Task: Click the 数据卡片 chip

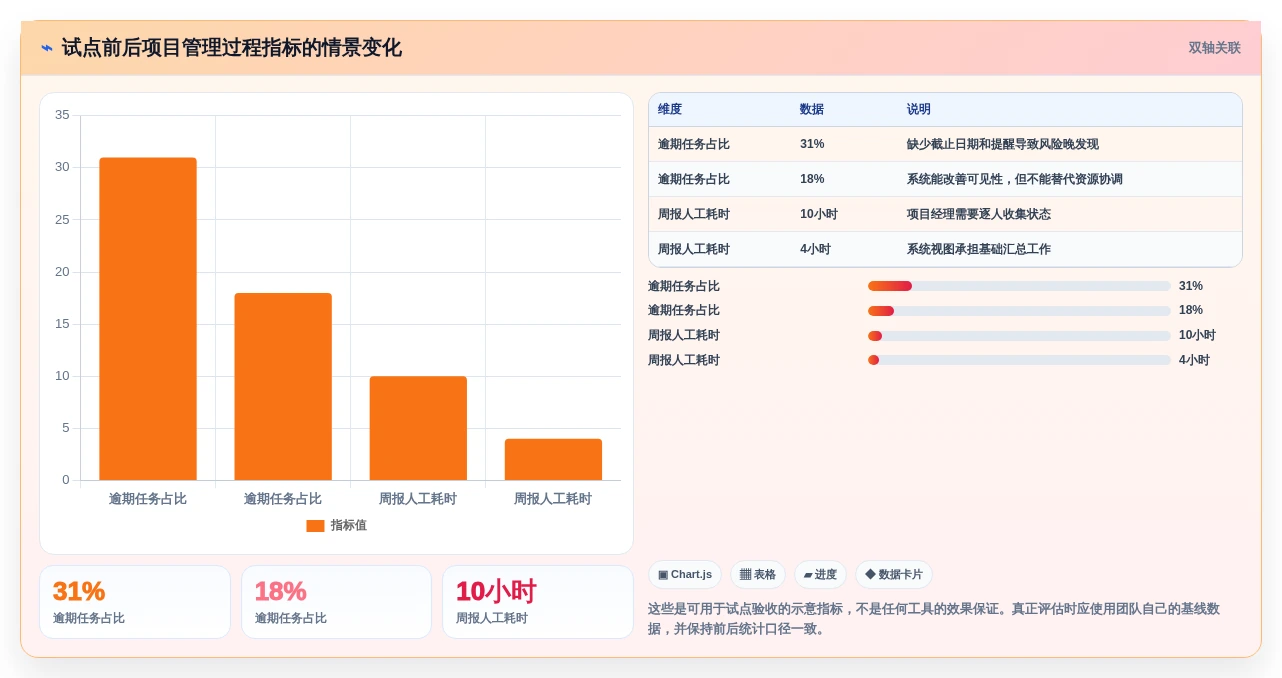Action: point(894,575)
